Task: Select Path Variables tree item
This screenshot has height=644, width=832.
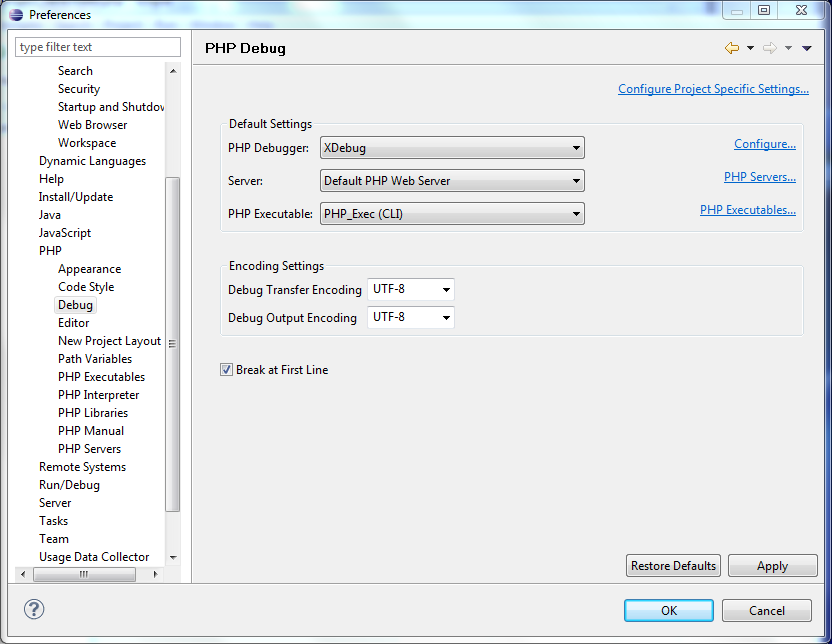Action: click(x=95, y=359)
